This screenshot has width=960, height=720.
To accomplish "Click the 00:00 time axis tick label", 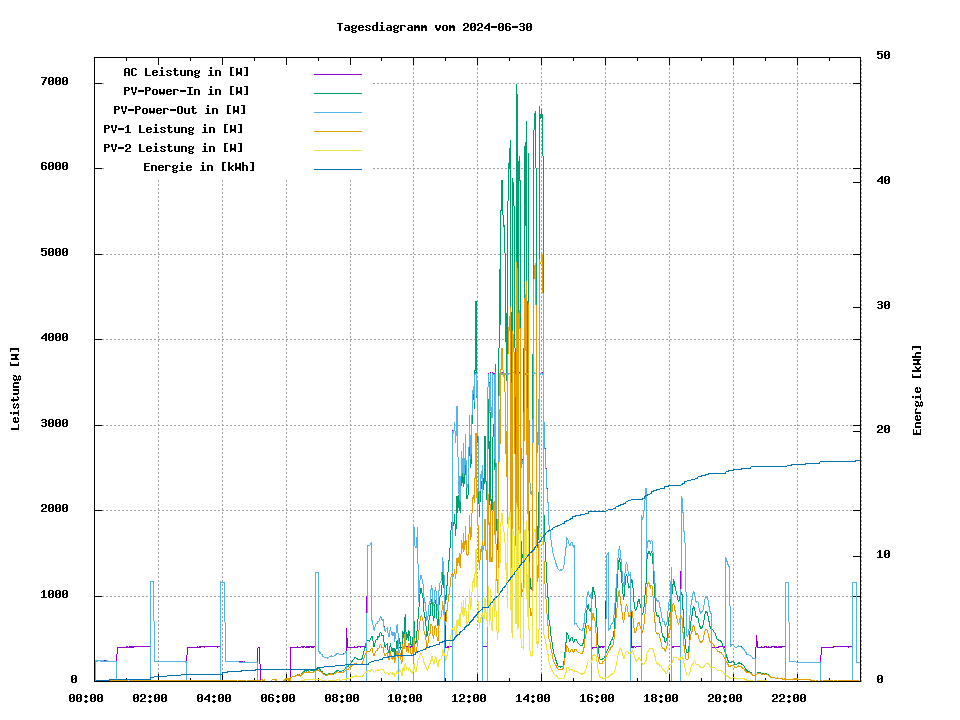I will pyautogui.click(x=86, y=698).
